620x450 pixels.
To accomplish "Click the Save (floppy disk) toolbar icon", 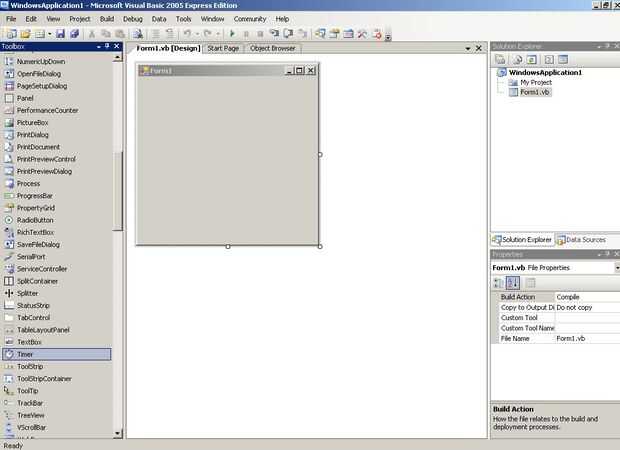I will (60, 34).
